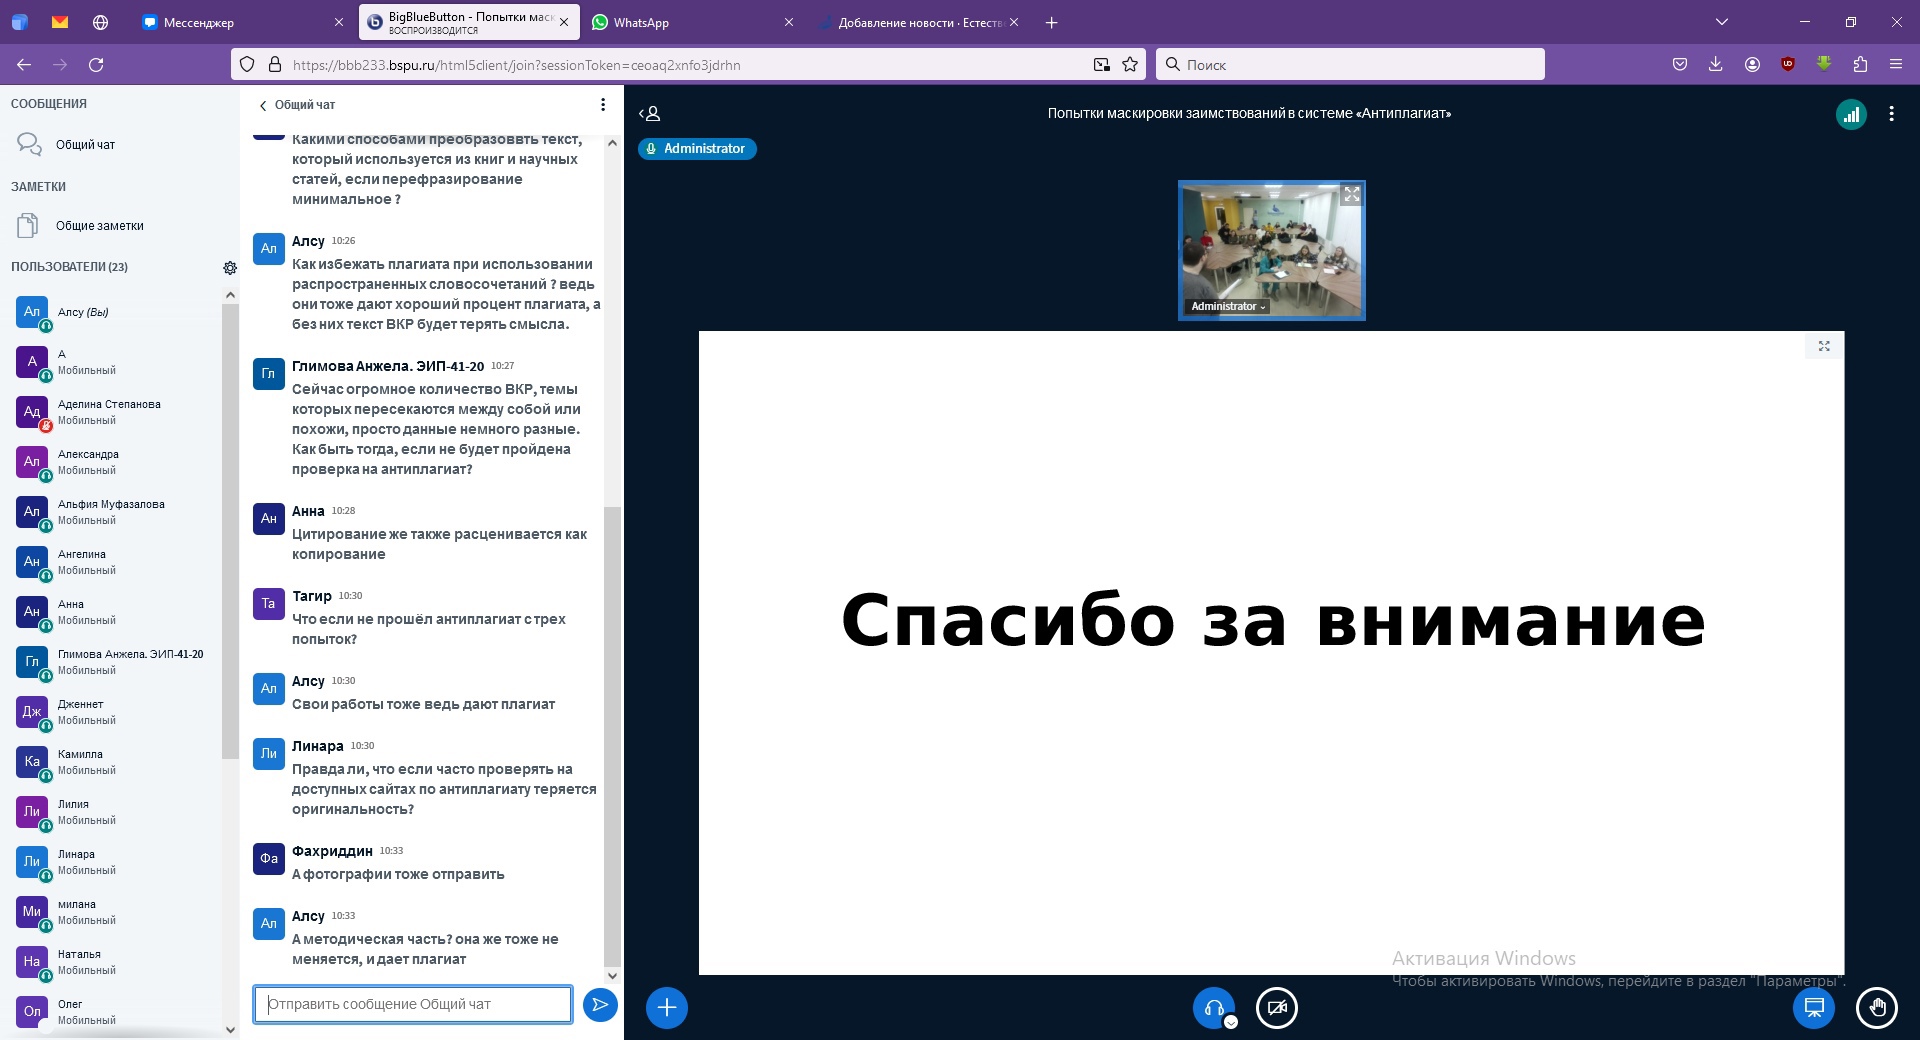Image resolution: width=1920 pixels, height=1040 pixels.
Task: Click Общий чат back header button
Action: tap(297, 105)
